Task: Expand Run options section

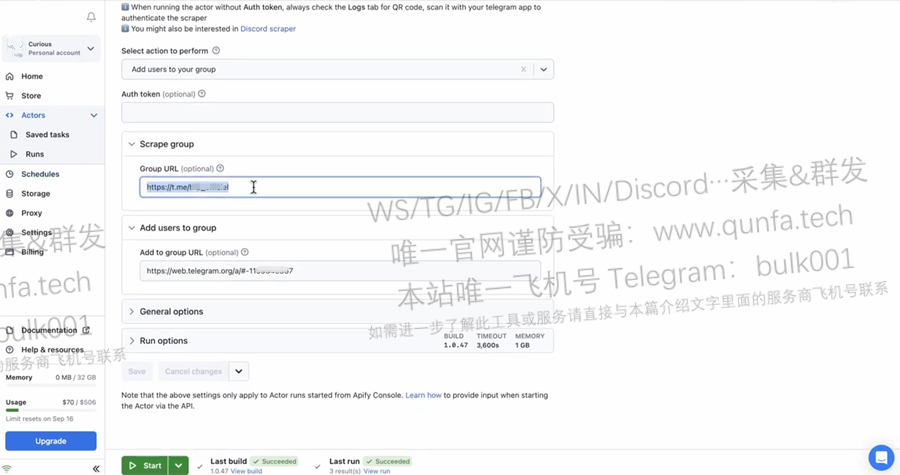Action: (338, 341)
